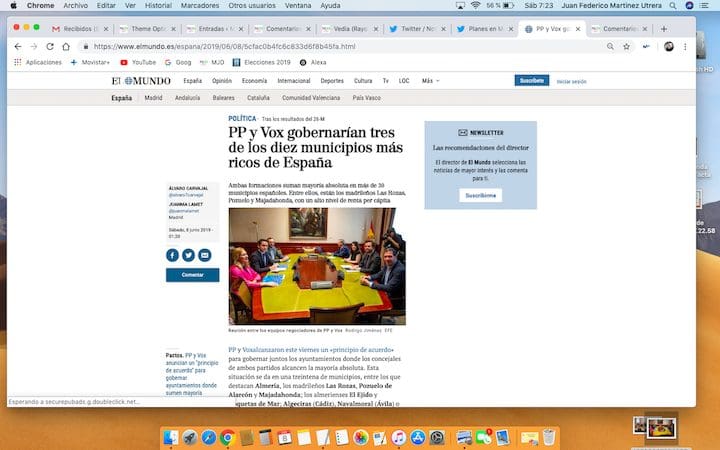Open the Deportes section
Image resolution: width=720 pixels, height=450 pixels.
[332, 81]
